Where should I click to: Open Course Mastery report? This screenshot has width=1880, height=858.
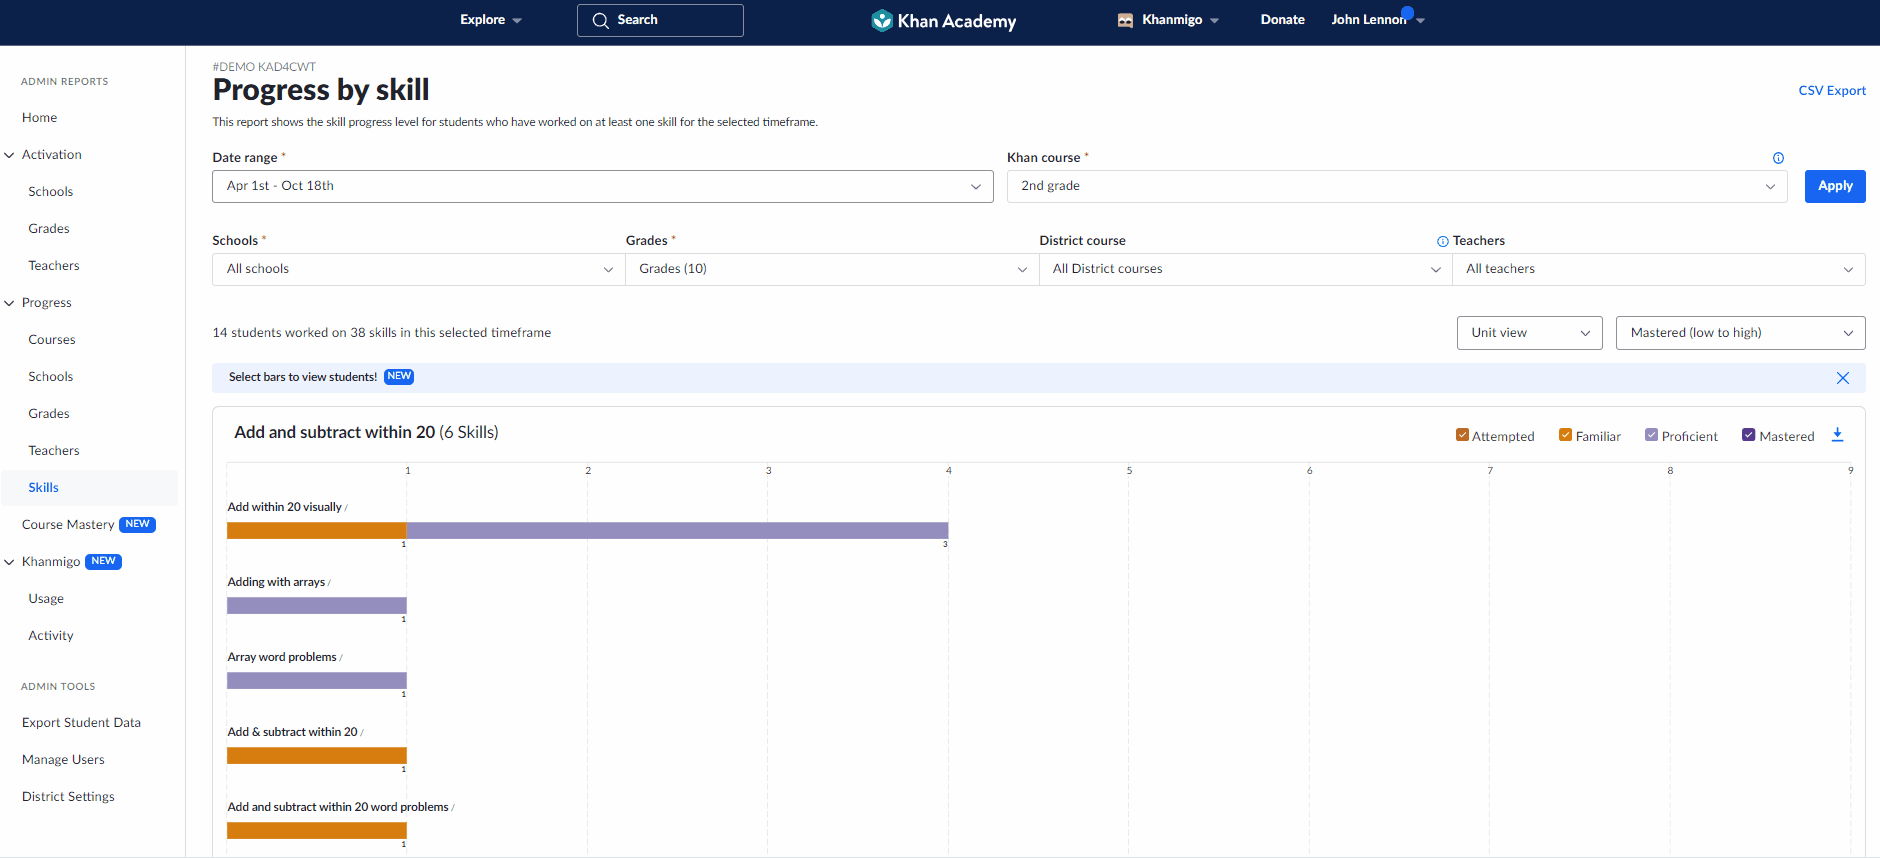point(68,525)
